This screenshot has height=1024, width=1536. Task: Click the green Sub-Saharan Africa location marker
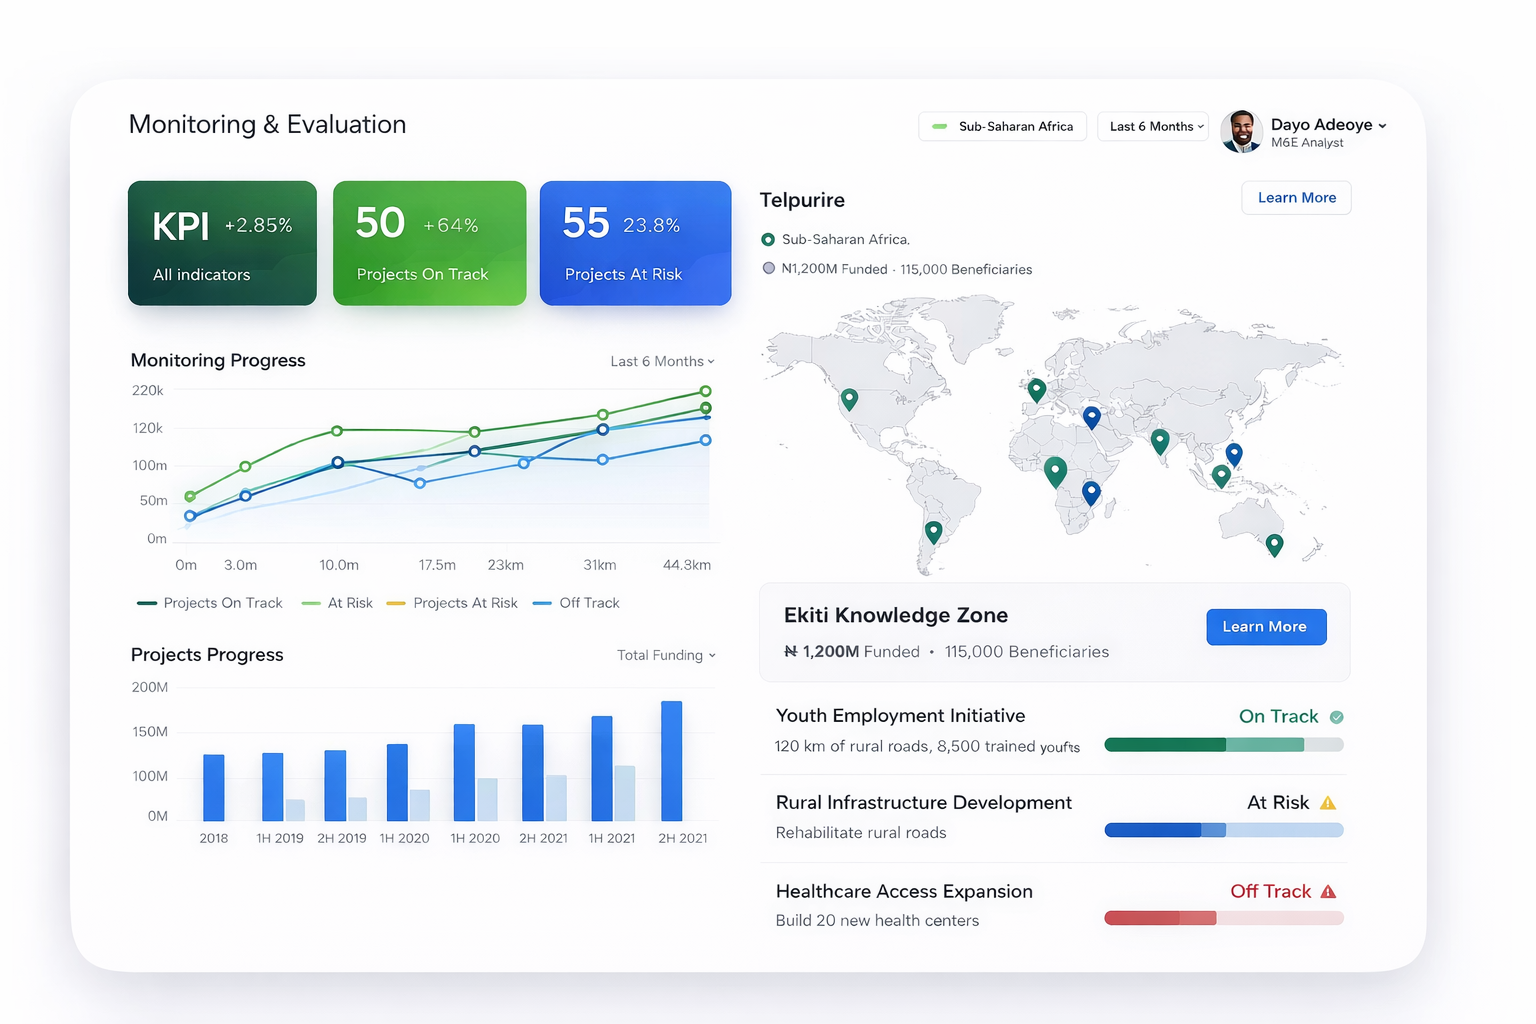point(768,240)
